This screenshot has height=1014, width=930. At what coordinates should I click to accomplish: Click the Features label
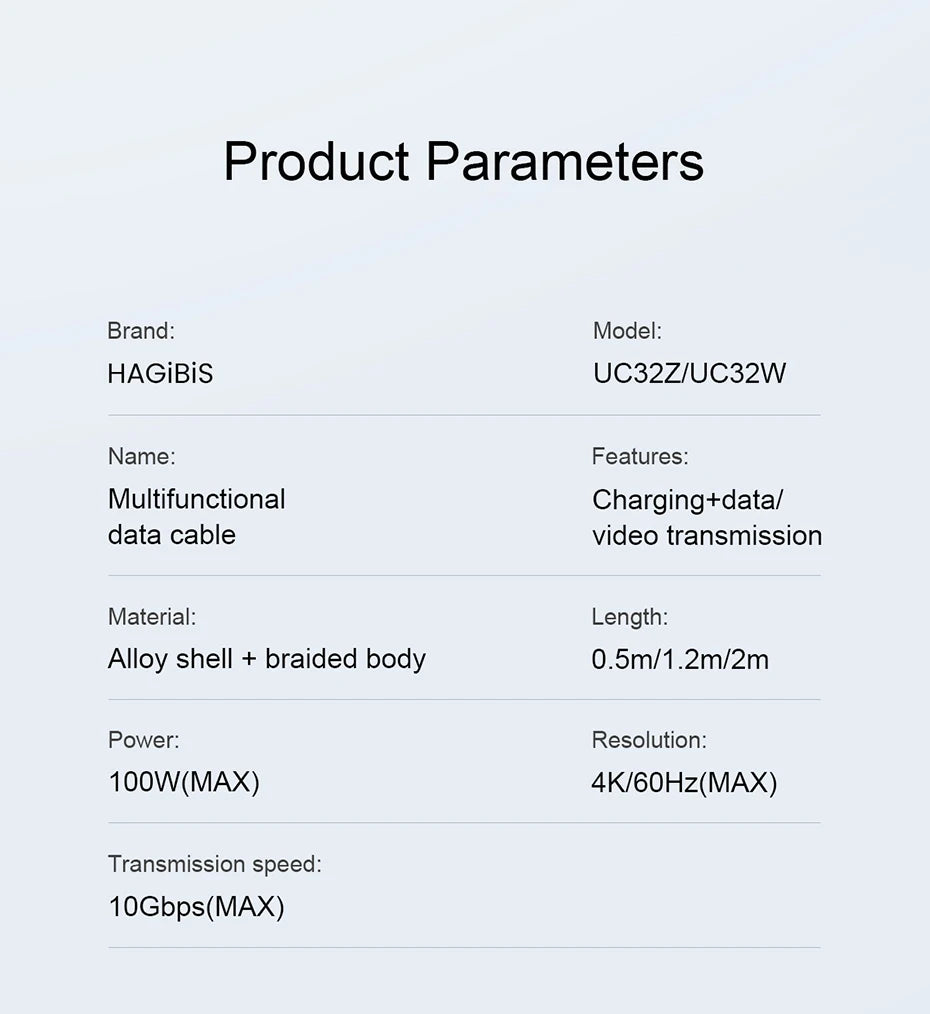(640, 457)
